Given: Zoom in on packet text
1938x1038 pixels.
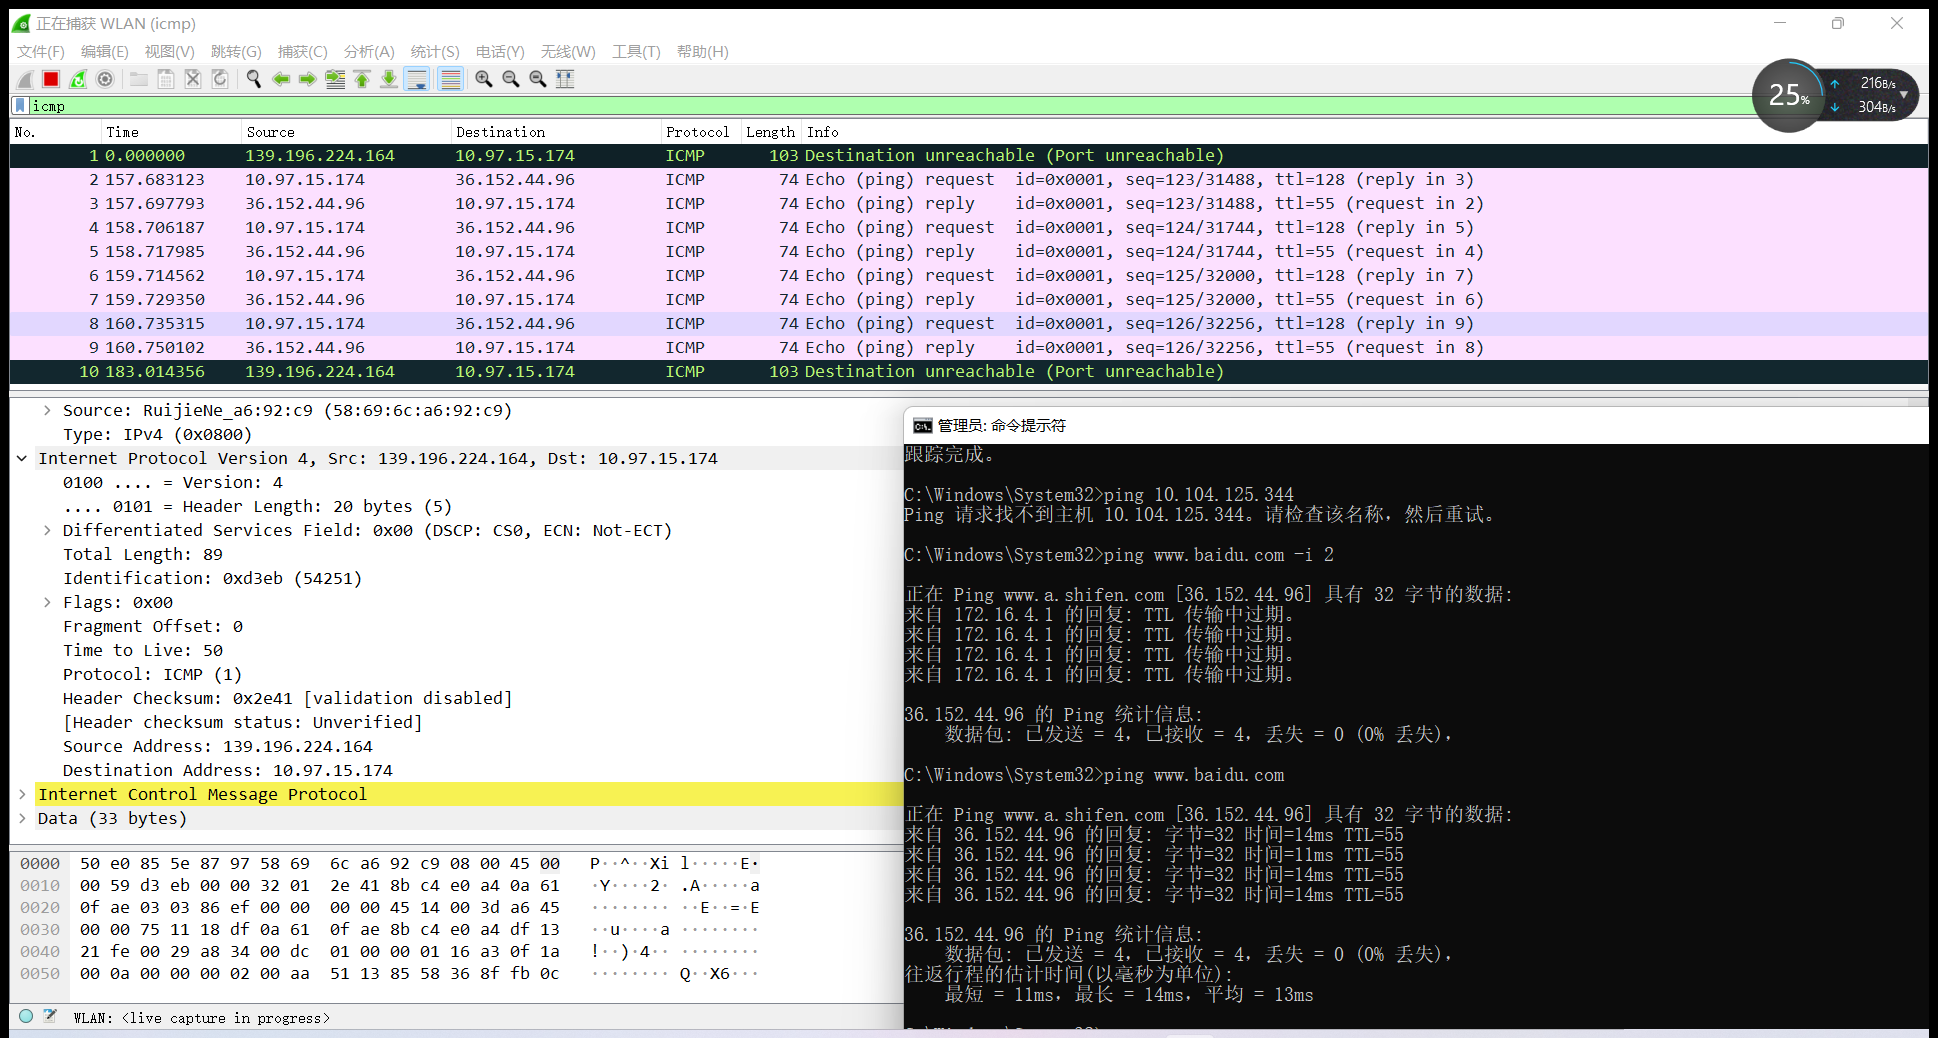Looking at the screenshot, I should pos(484,79).
